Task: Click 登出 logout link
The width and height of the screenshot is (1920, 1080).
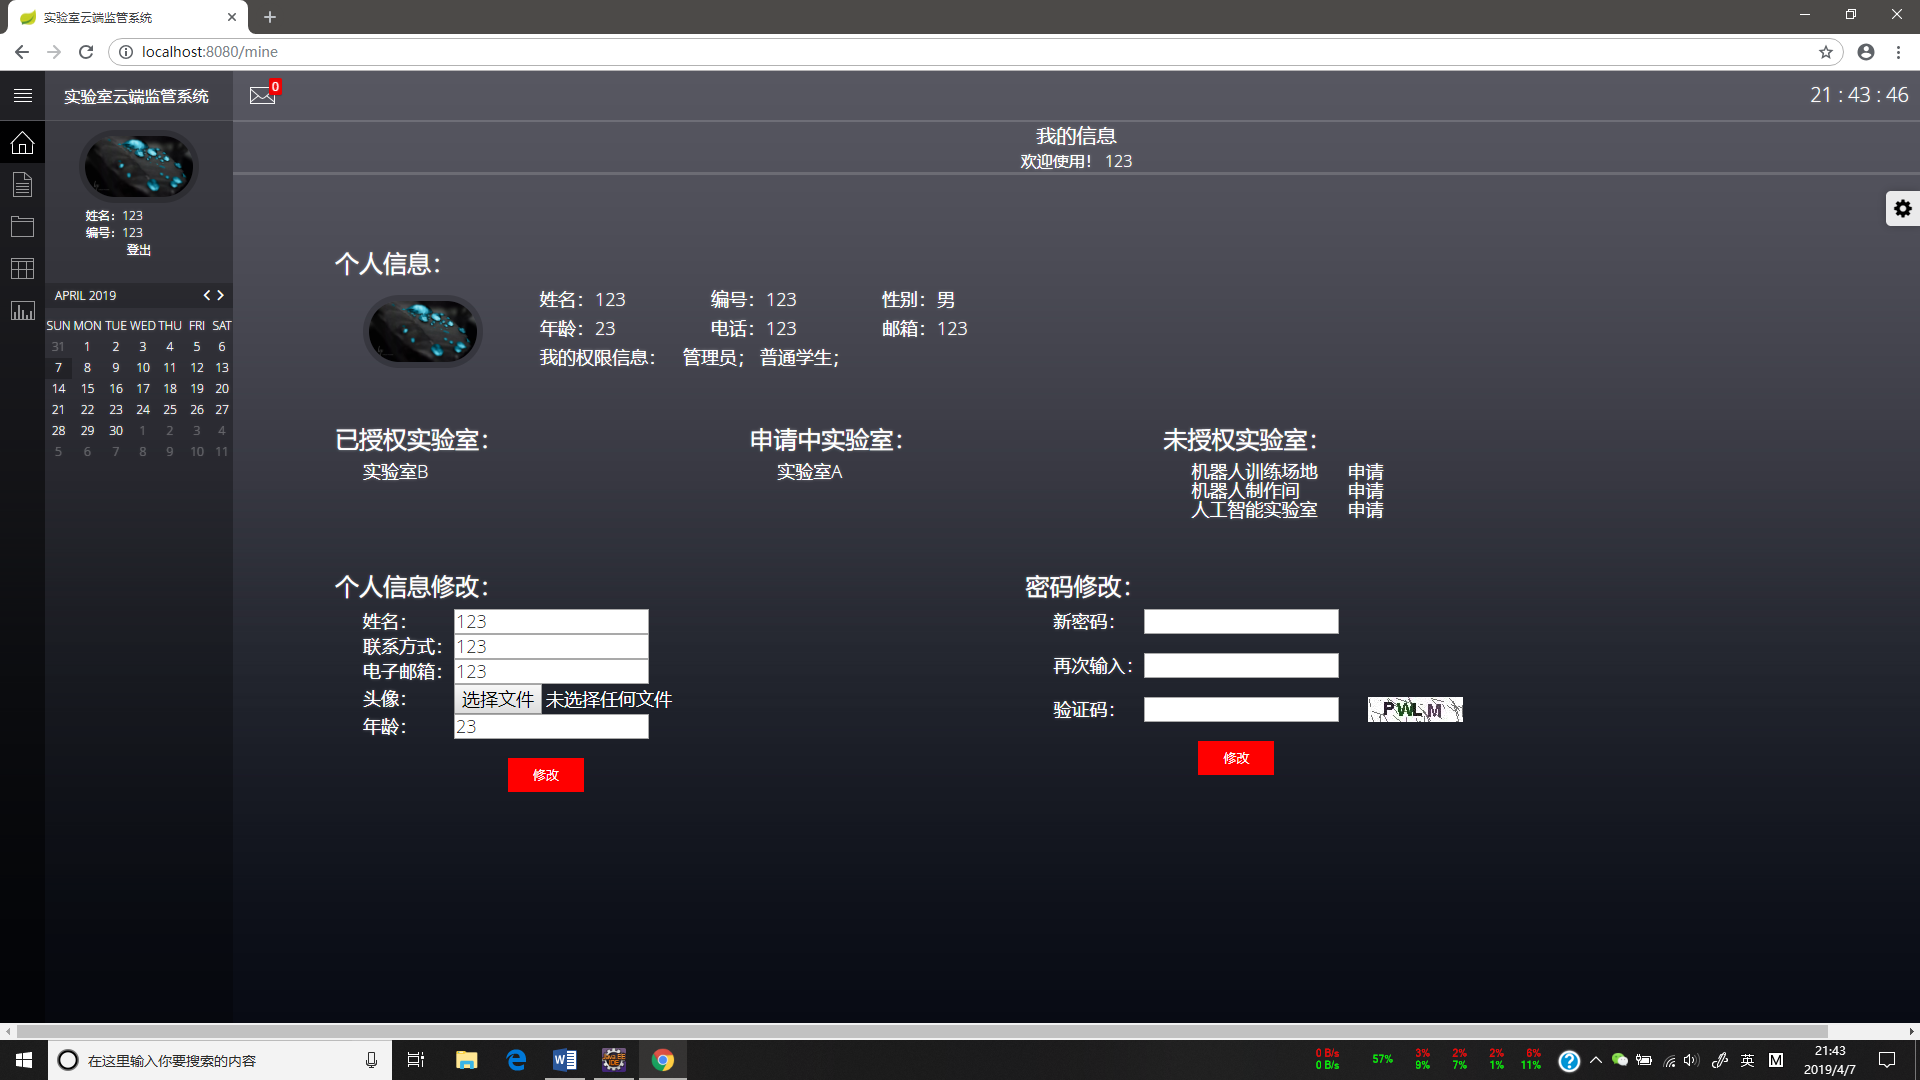Action: pyautogui.click(x=138, y=250)
